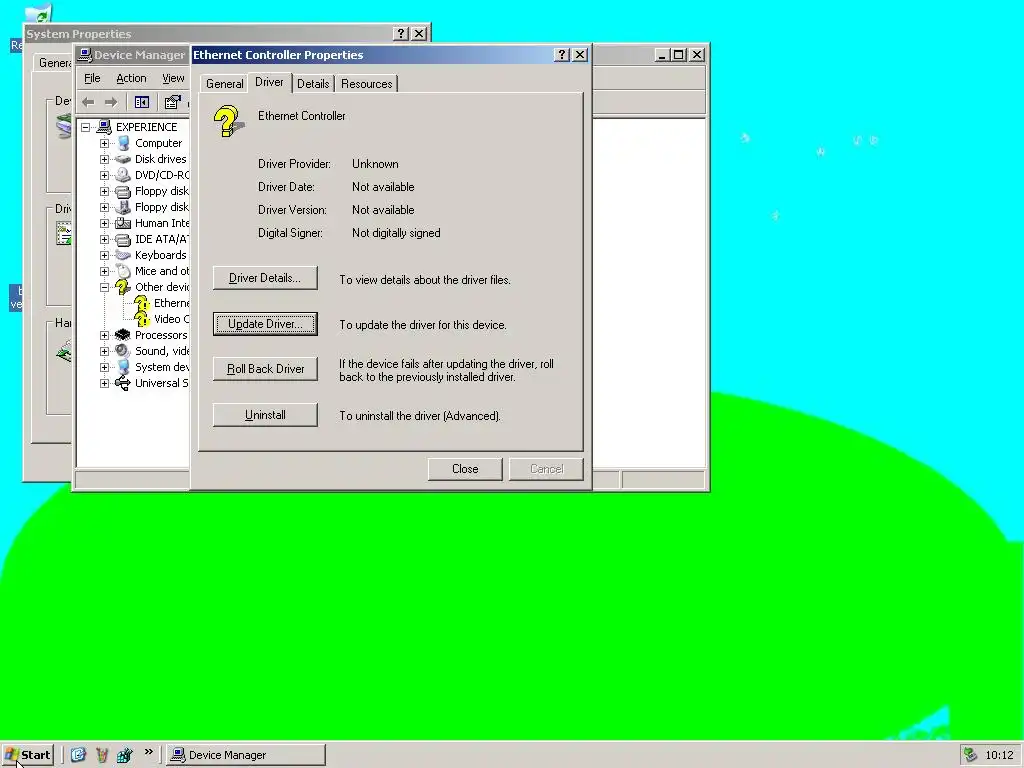Click the taskbar clock showing 10:12

coord(999,756)
